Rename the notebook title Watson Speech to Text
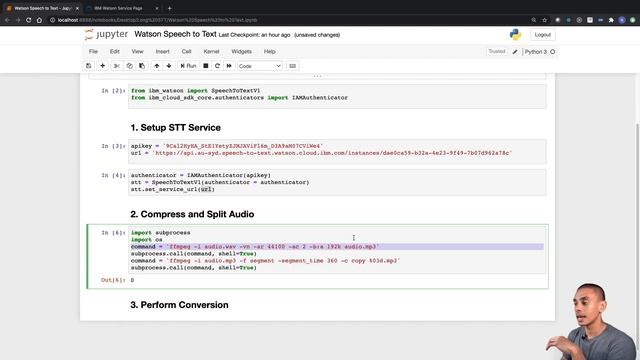 tap(175, 34)
